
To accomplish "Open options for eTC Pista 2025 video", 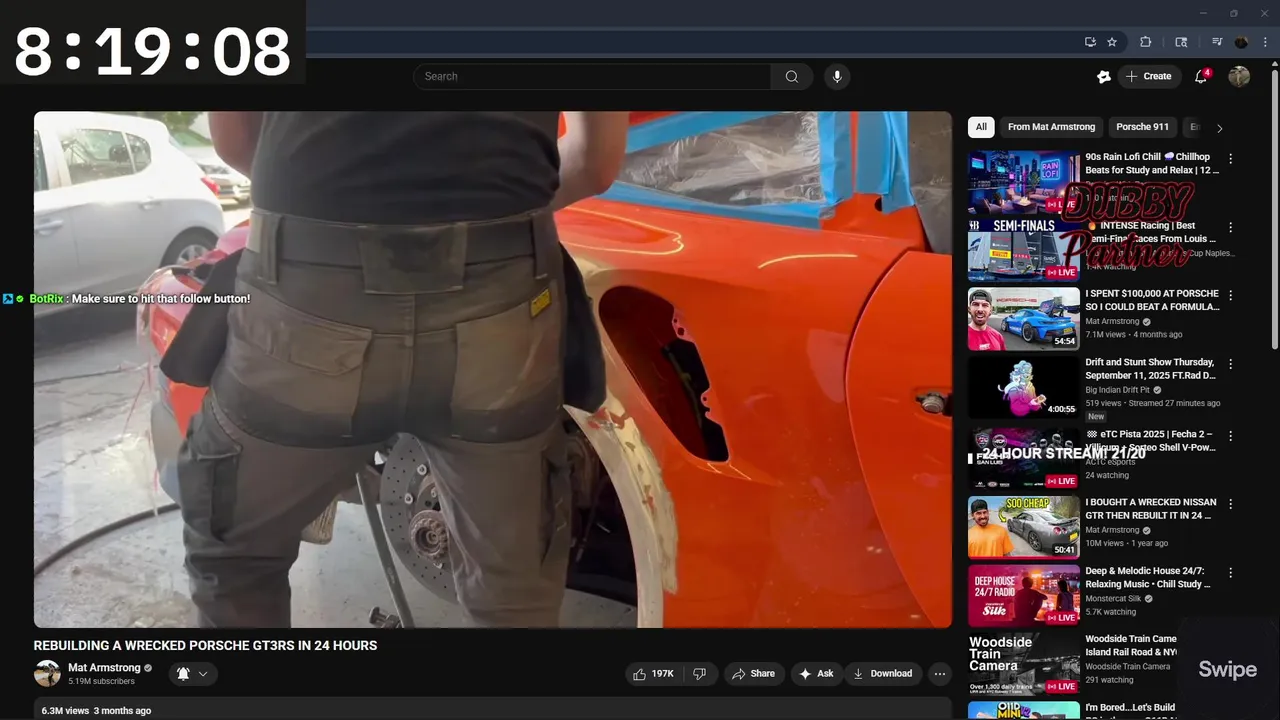I will (x=1231, y=436).
